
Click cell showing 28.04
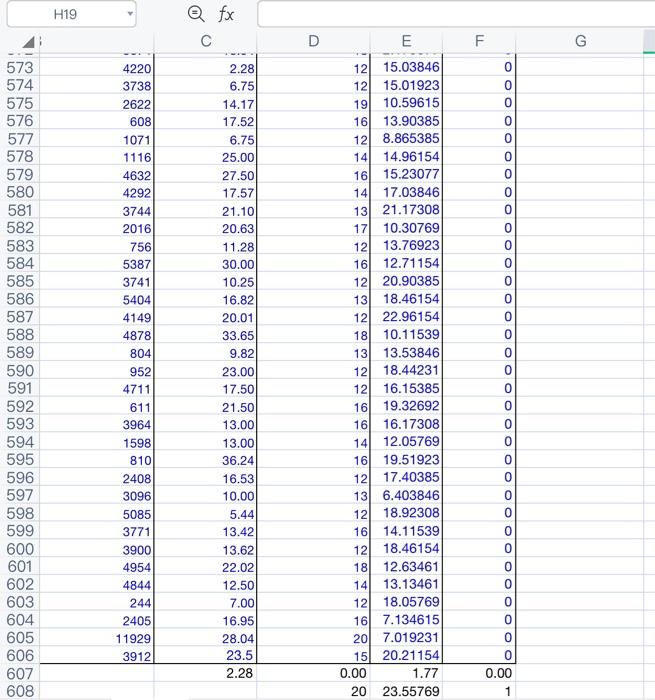click(205, 638)
